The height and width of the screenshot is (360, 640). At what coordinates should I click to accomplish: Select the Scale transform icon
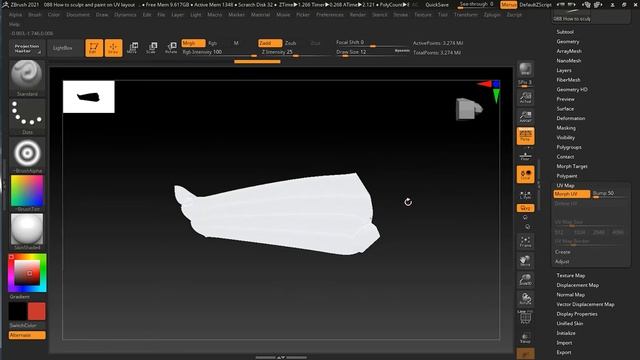point(151,48)
